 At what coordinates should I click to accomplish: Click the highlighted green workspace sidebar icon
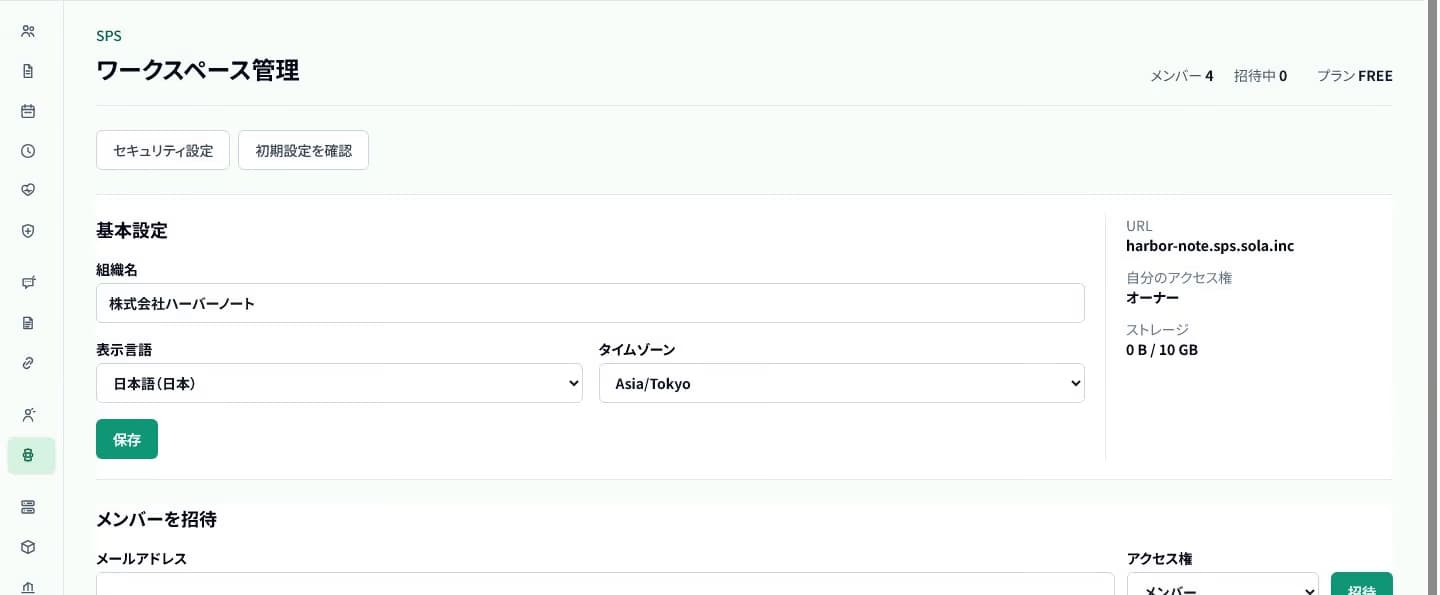pyautogui.click(x=31, y=455)
